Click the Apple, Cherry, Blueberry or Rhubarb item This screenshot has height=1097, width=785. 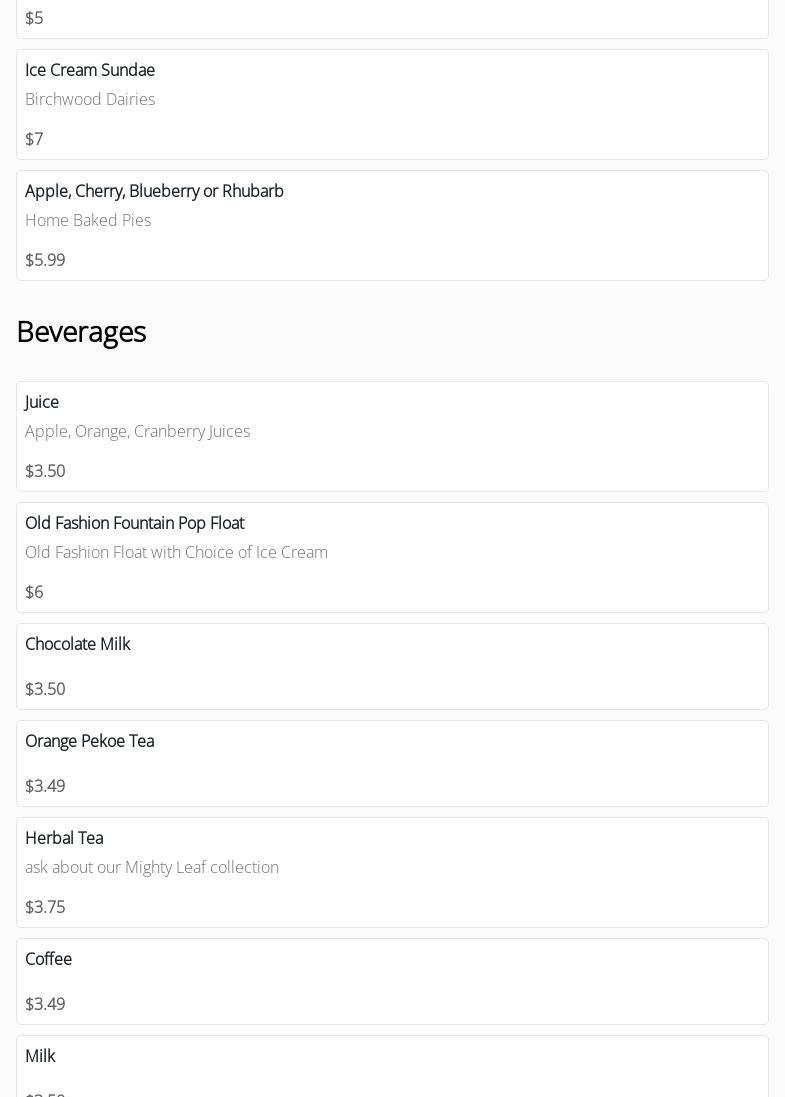[154, 191]
